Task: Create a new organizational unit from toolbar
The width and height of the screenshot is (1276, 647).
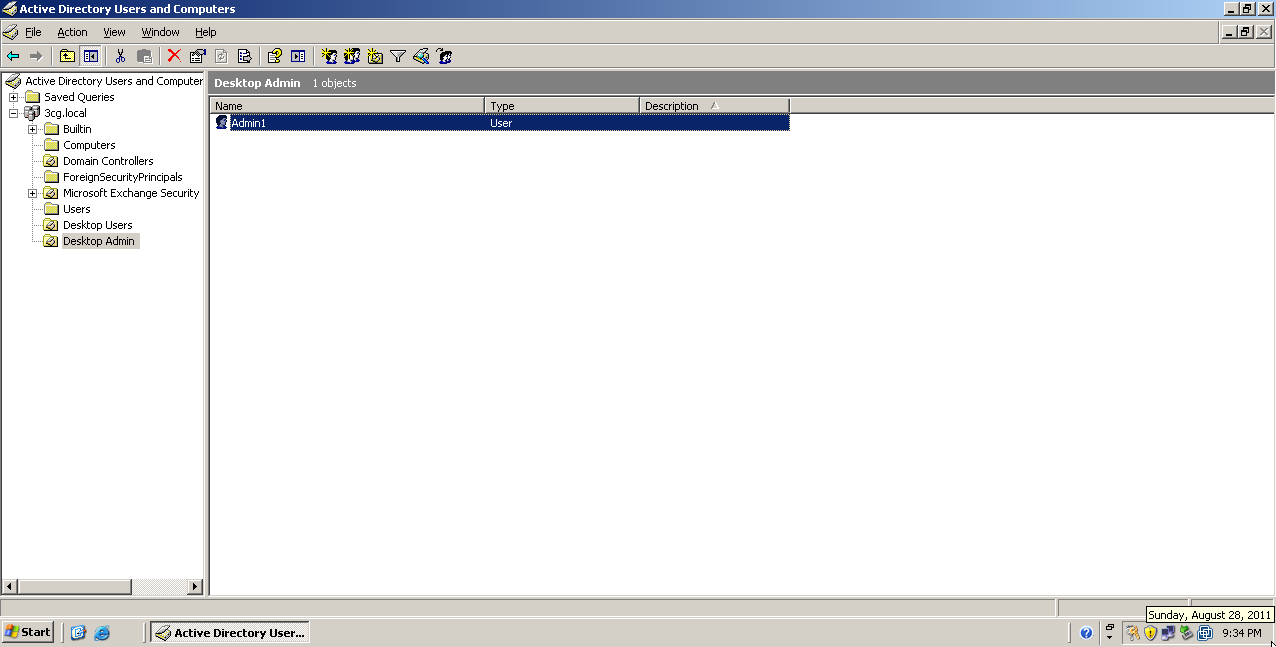Action: click(x=375, y=56)
